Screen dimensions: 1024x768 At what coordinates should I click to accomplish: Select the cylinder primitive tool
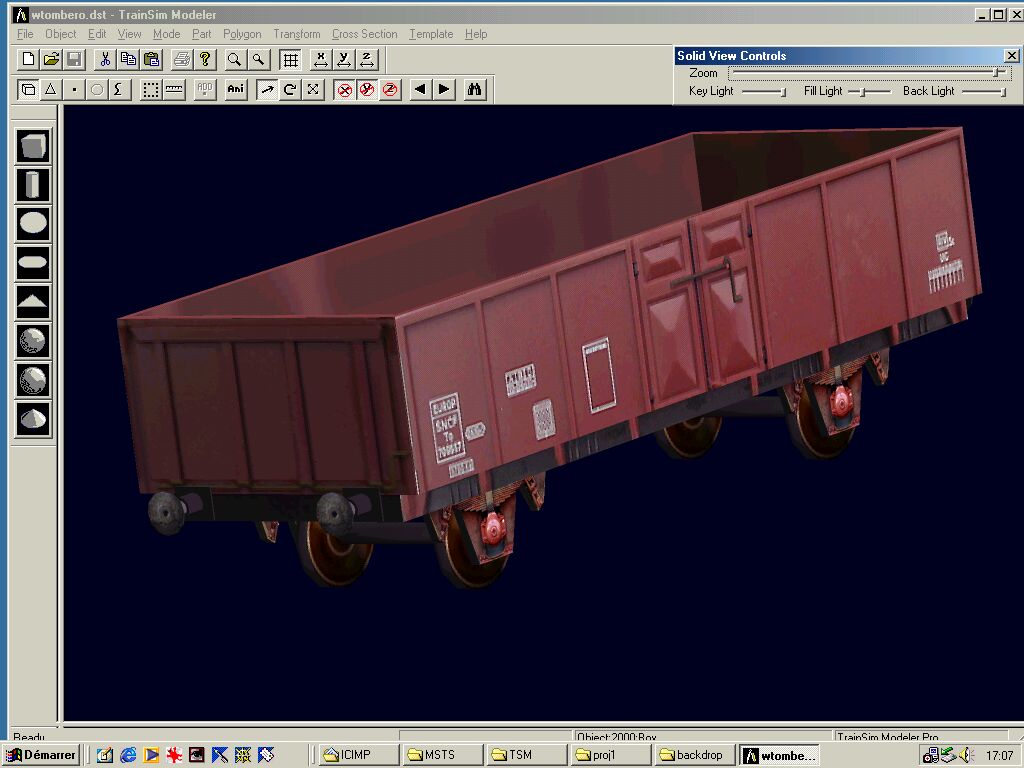[33, 185]
